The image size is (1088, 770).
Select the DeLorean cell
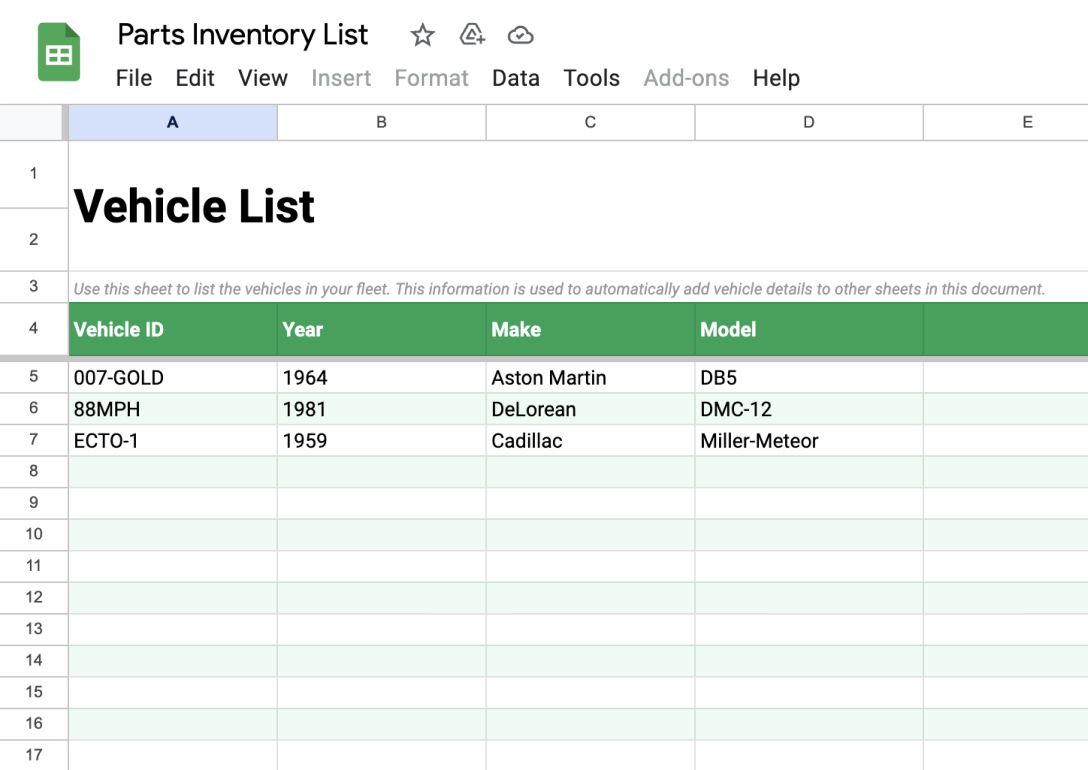tap(590, 409)
